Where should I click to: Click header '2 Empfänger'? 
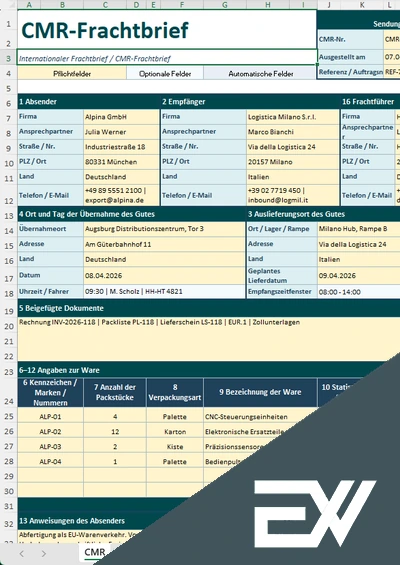(x=250, y=102)
